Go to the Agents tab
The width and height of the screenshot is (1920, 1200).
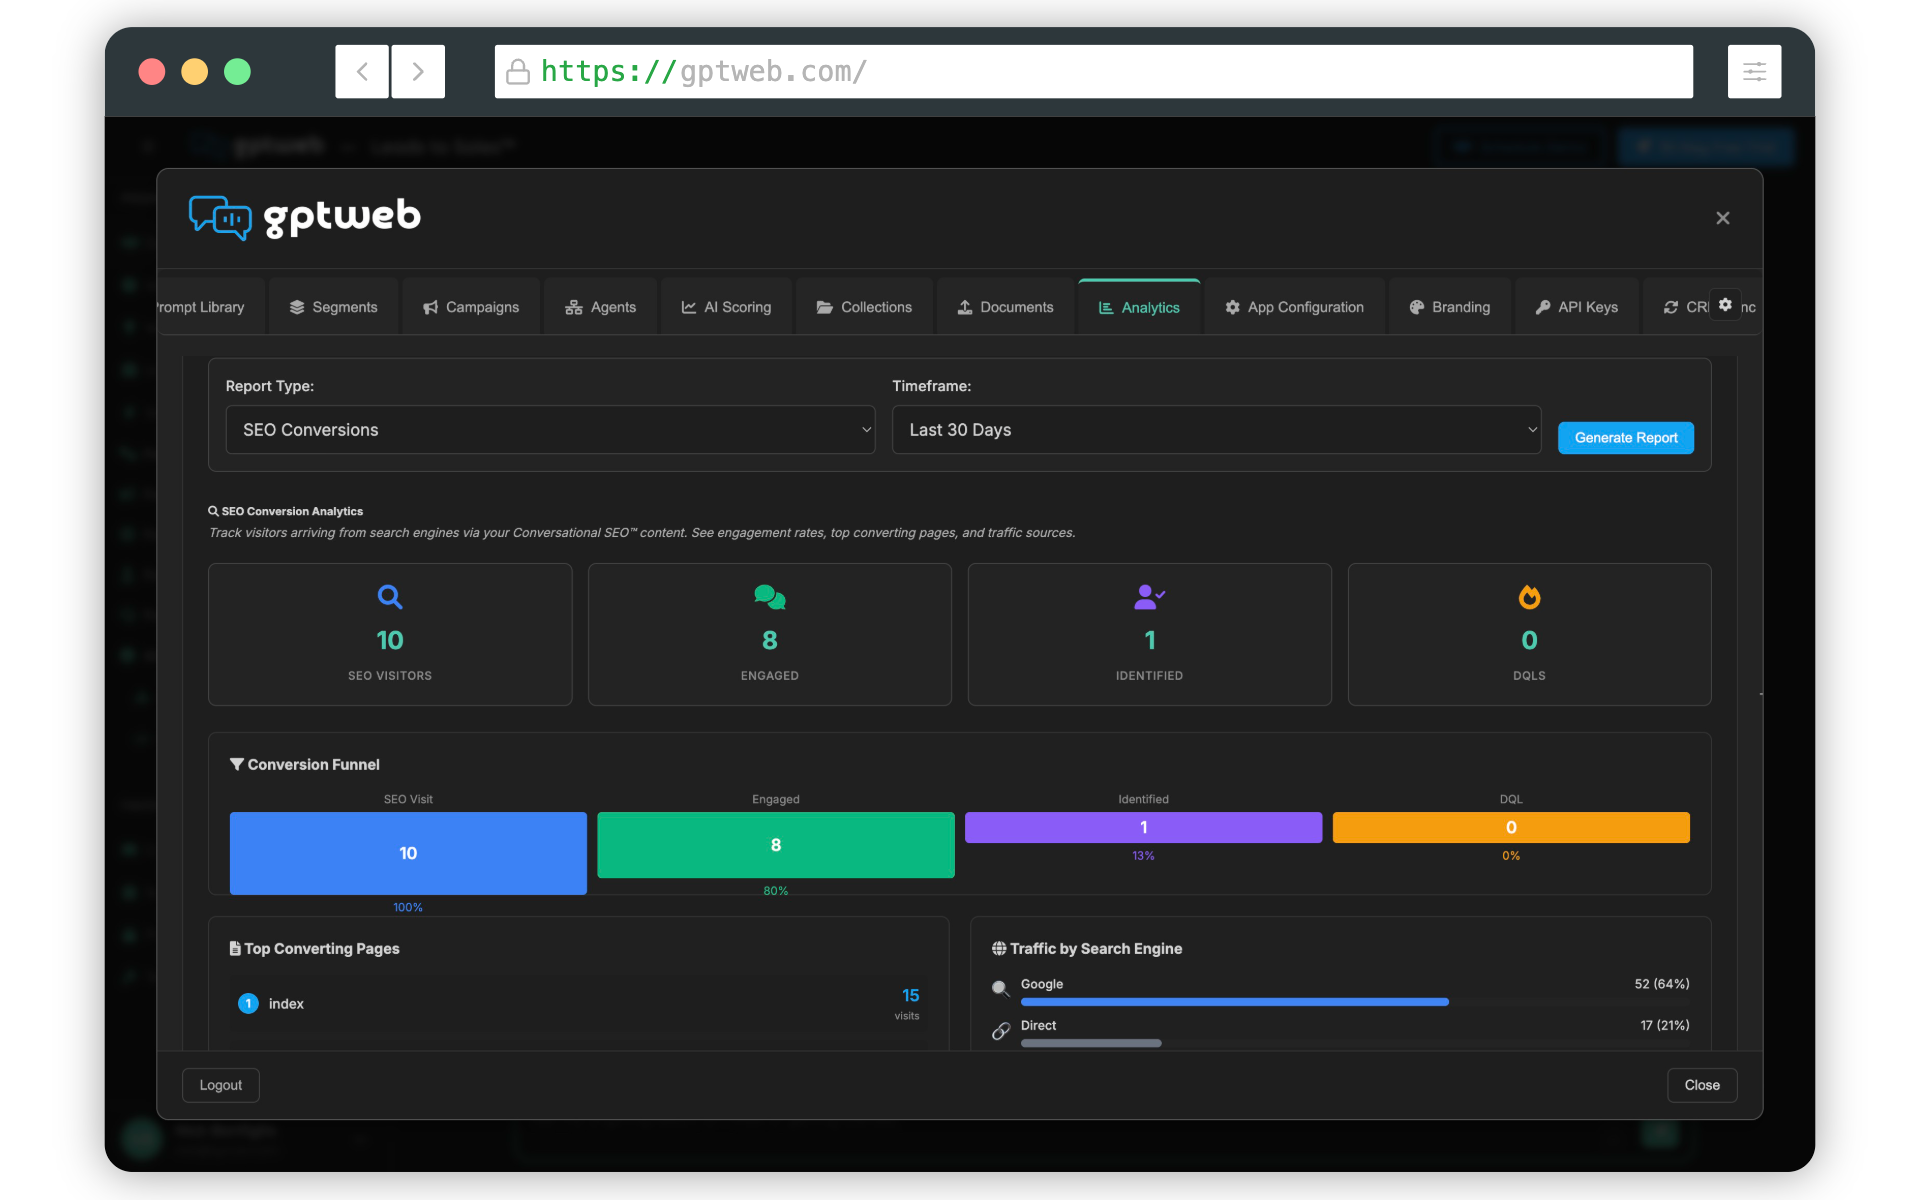(x=601, y=307)
